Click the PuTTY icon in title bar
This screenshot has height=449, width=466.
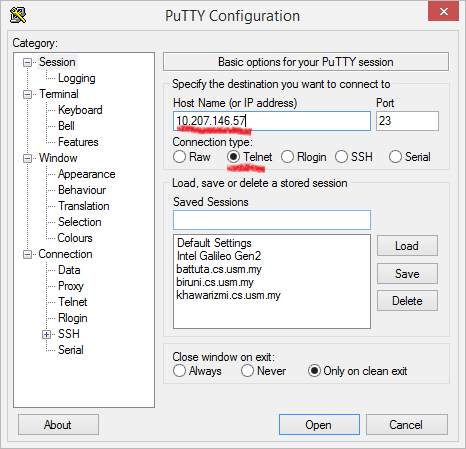(18, 15)
